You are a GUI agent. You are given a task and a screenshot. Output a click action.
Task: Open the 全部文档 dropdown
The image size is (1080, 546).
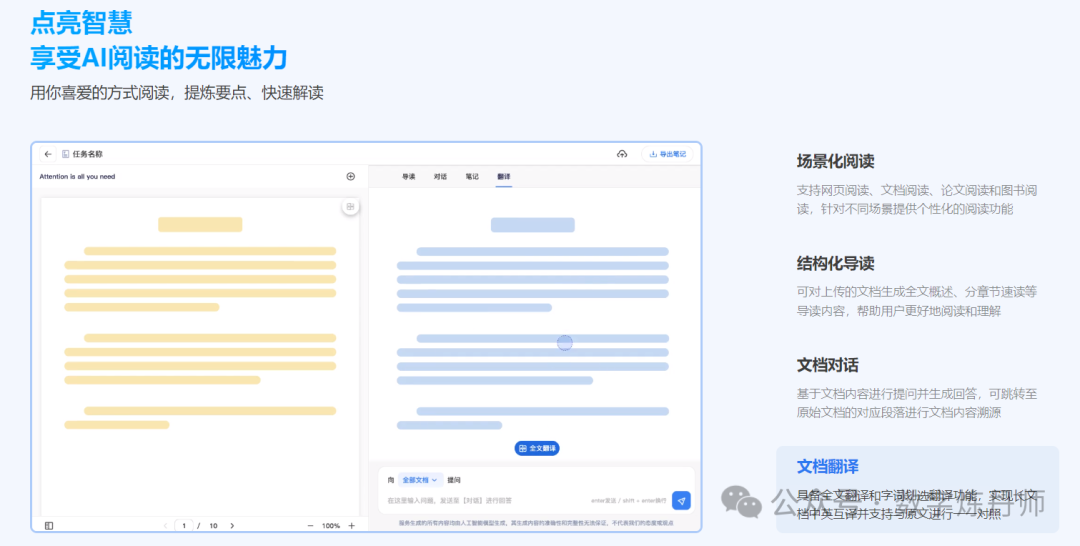click(x=420, y=480)
